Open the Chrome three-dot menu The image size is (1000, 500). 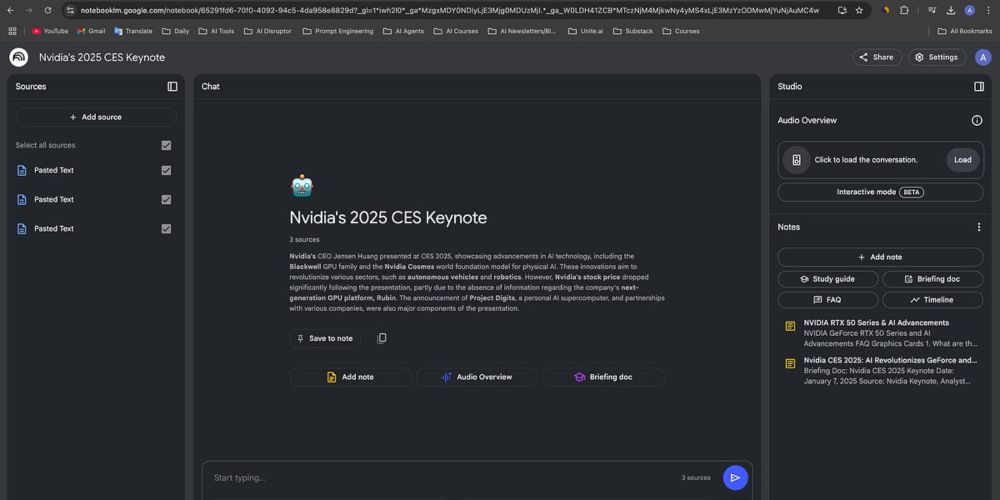(x=988, y=10)
